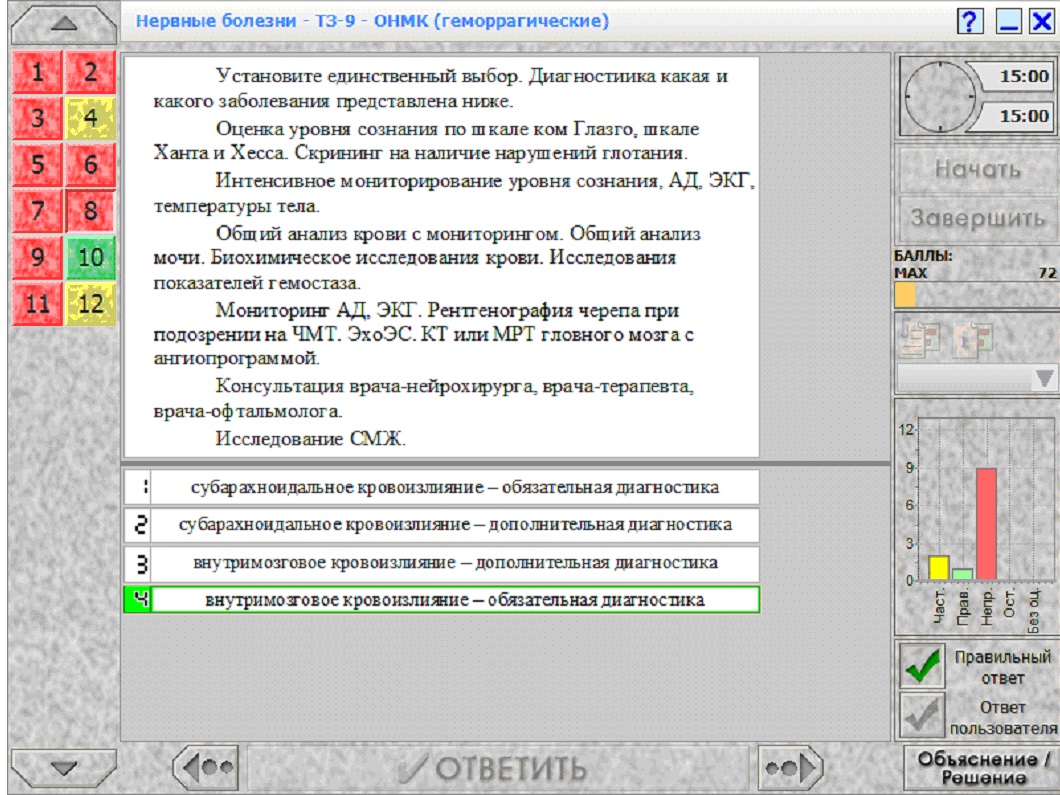This screenshot has height=795, width=1060.
Task: Open Объяснение / Решение explanation
Action: (x=983, y=768)
